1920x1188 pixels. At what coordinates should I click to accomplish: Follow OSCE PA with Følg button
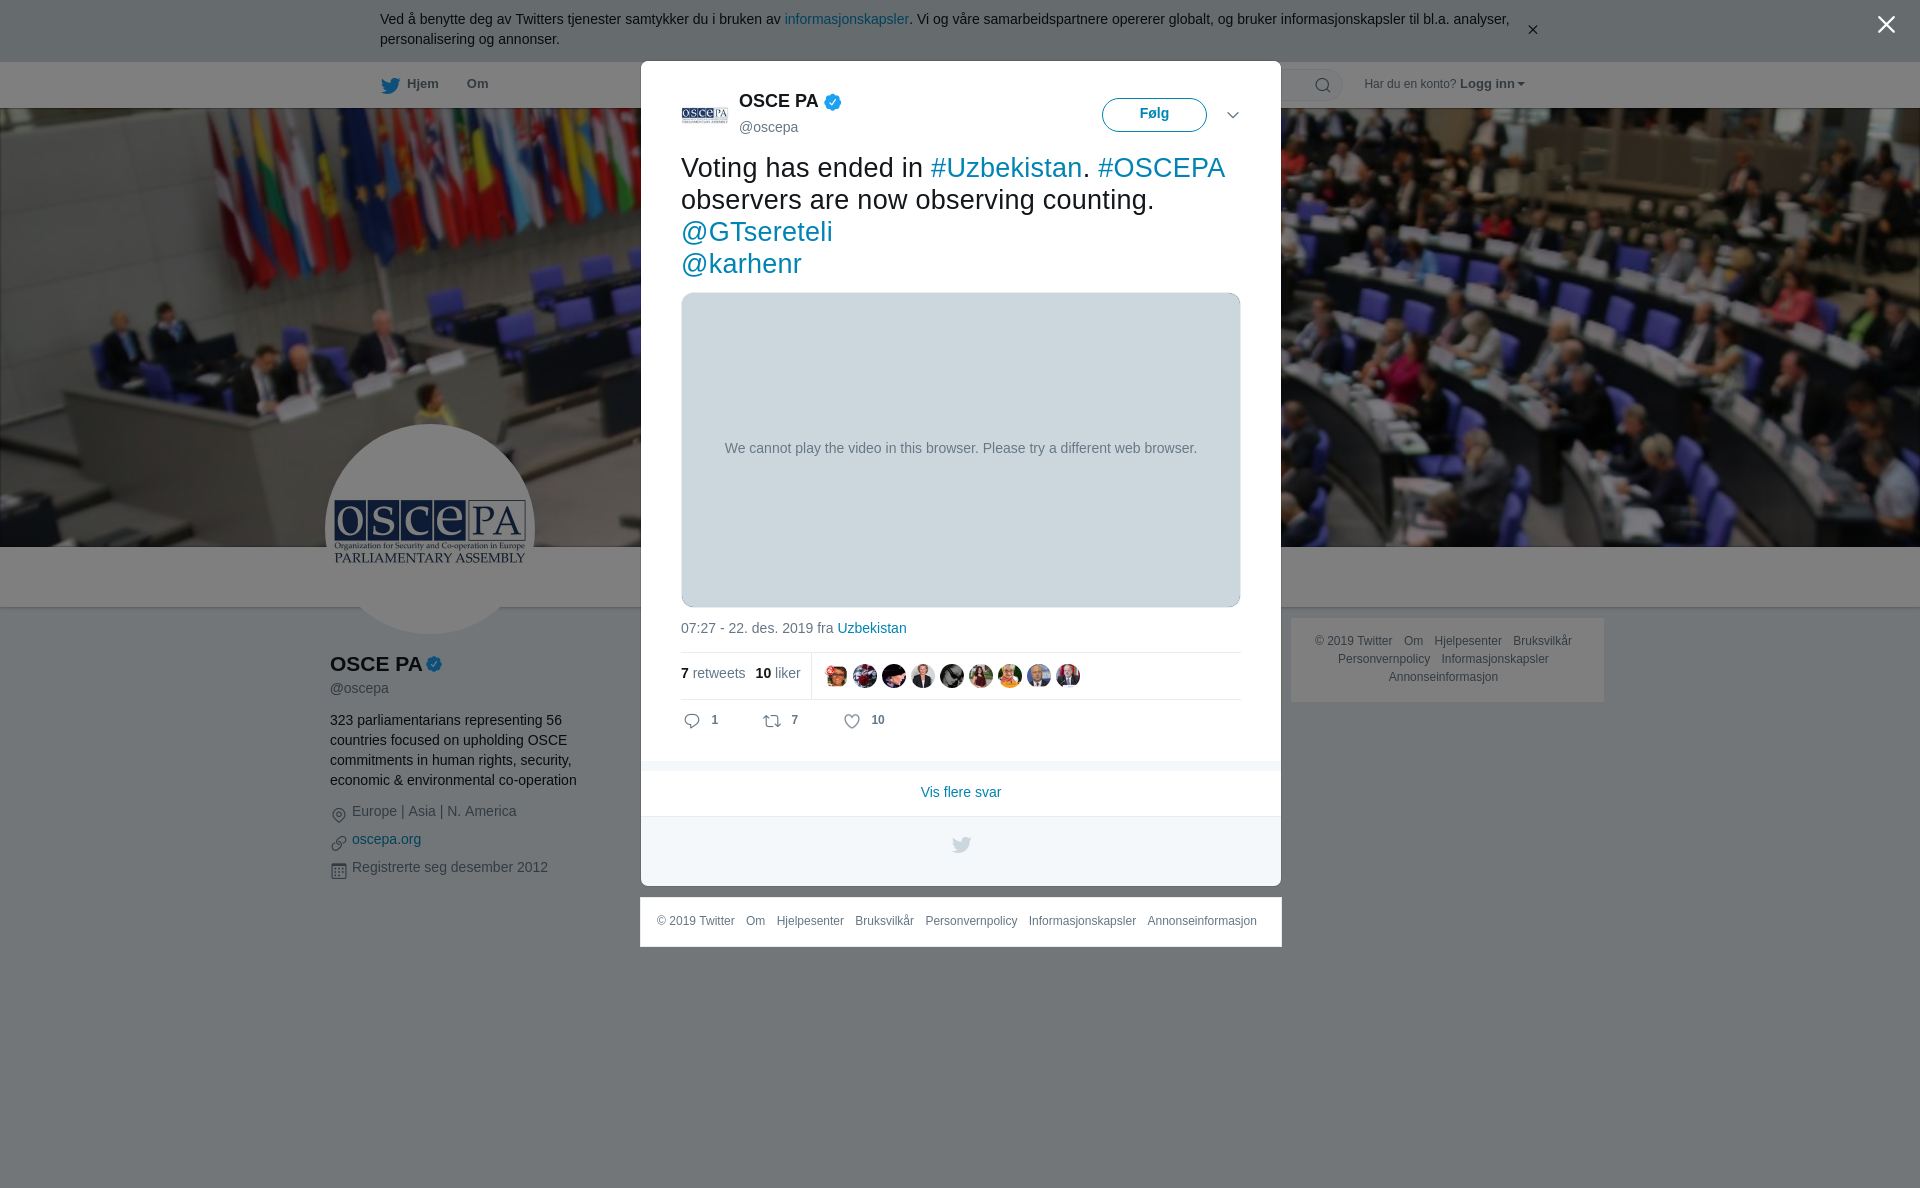pos(1154,115)
